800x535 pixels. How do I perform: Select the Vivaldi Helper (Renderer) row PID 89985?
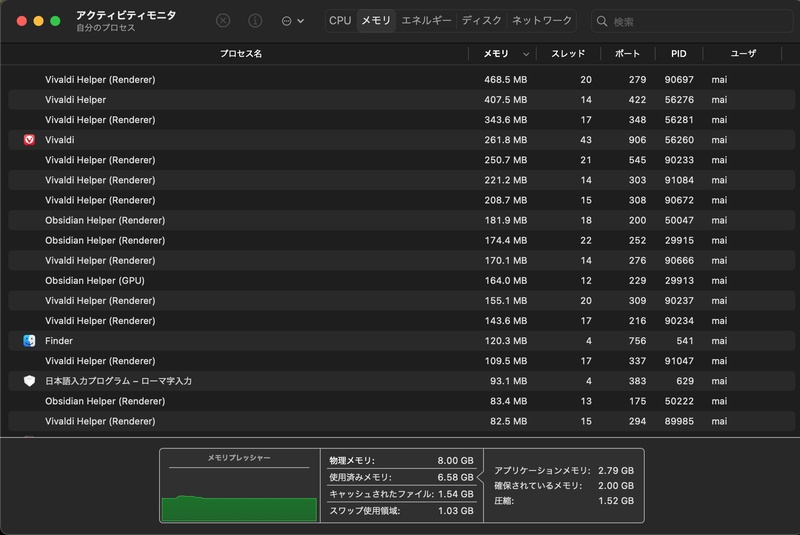[402, 421]
